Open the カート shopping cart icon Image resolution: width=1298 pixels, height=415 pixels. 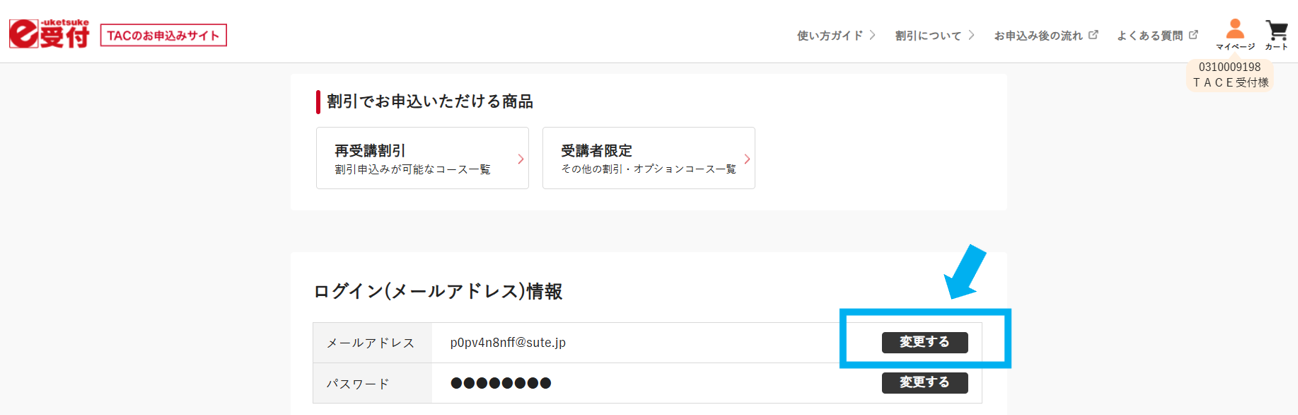tap(1276, 33)
